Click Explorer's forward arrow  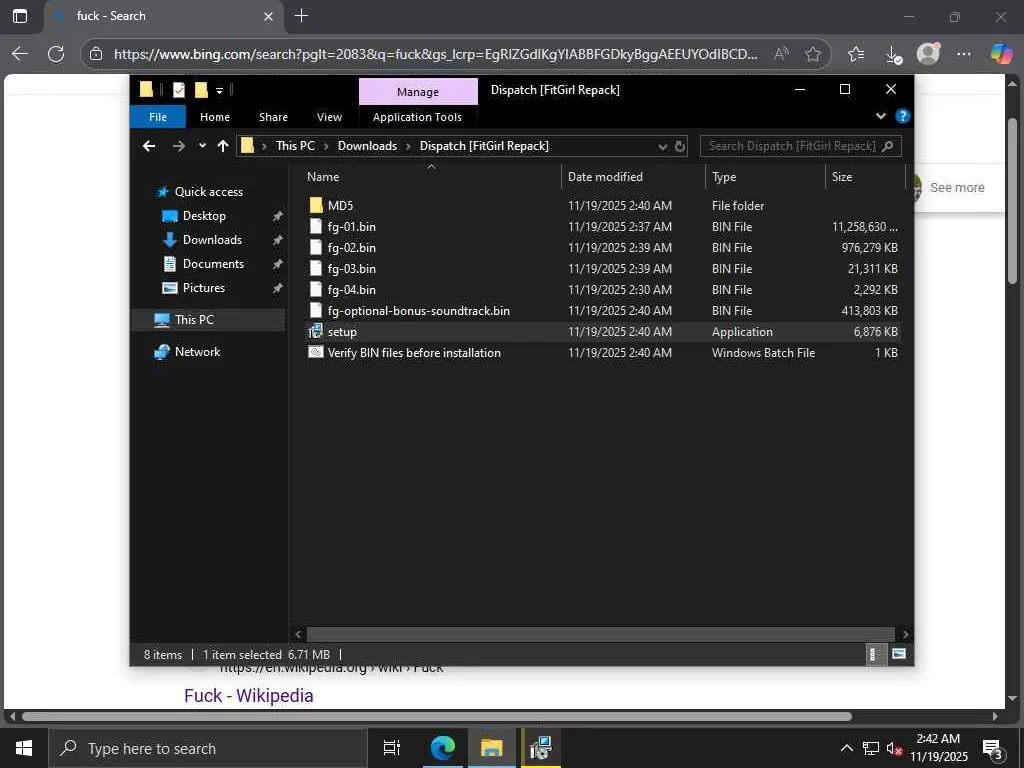pyautogui.click(x=178, y=146)
